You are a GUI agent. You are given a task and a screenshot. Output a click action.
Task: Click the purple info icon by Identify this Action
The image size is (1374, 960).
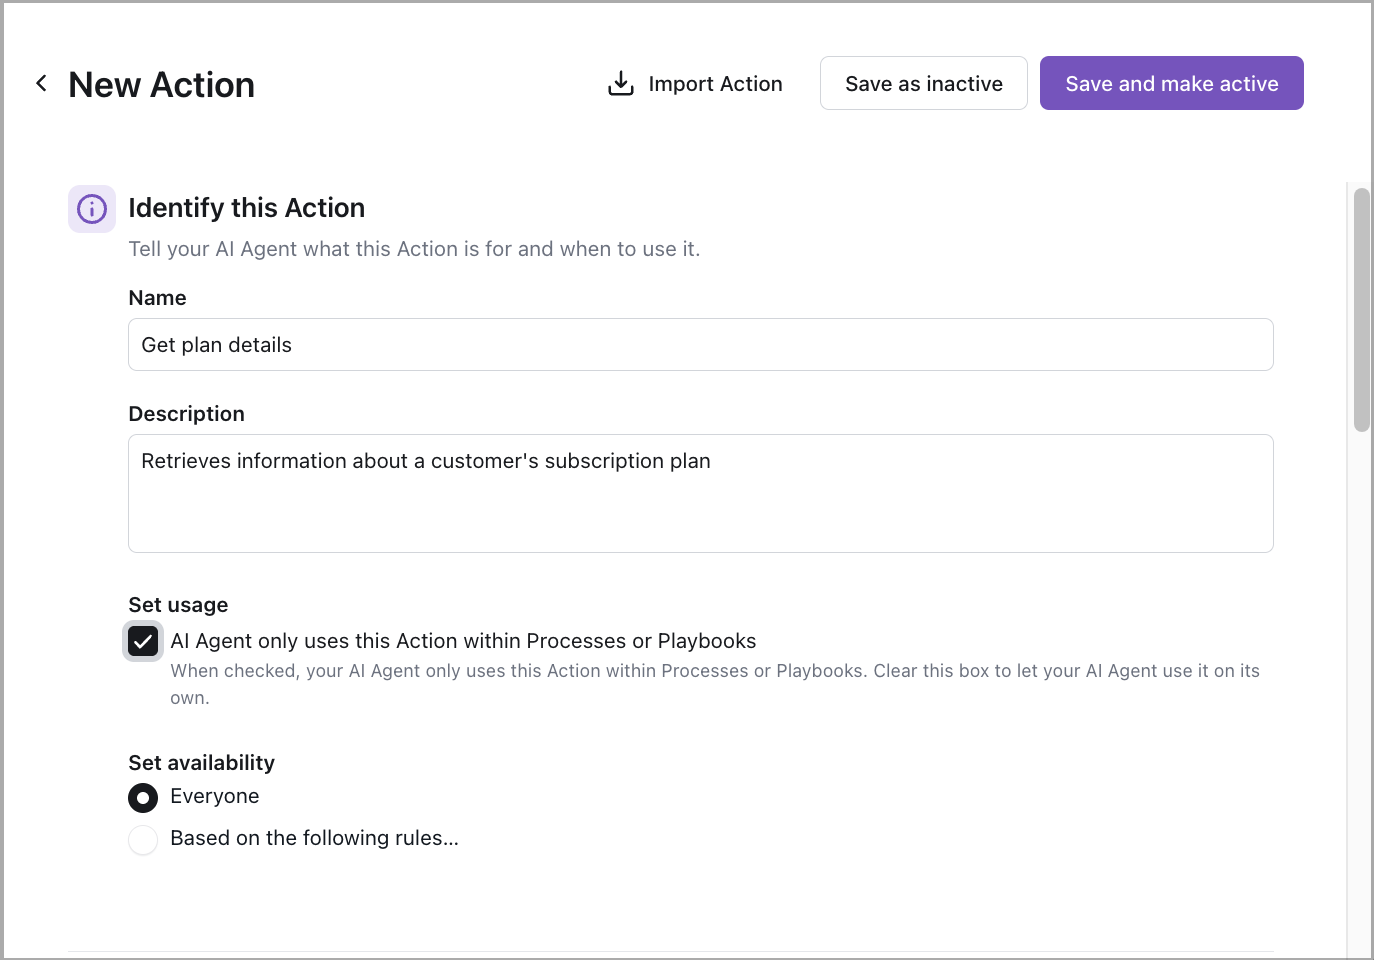click(x=92, y=209)
